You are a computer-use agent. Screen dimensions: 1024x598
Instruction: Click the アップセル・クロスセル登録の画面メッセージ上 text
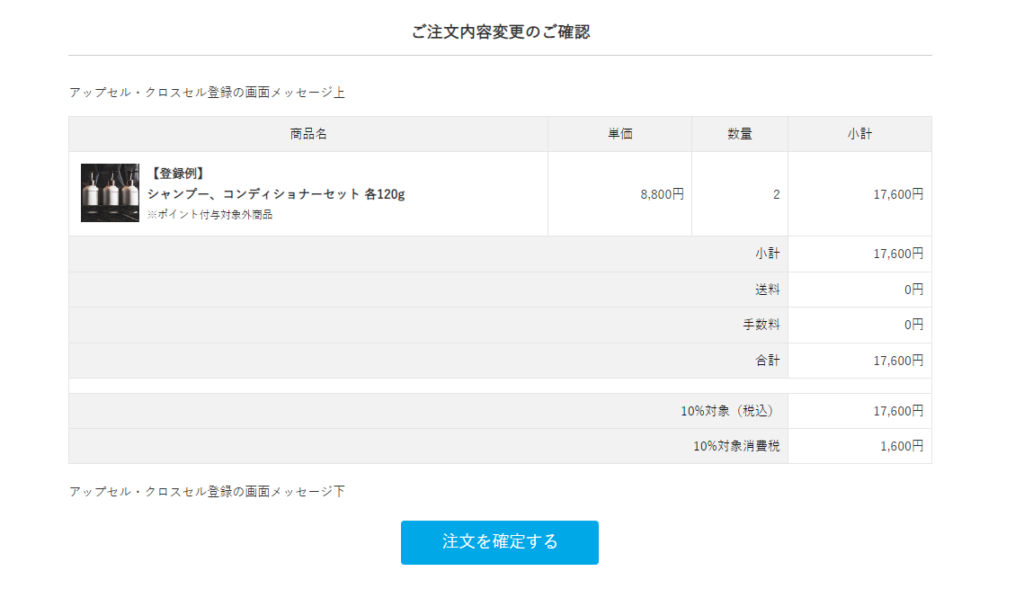click(207, 92)
